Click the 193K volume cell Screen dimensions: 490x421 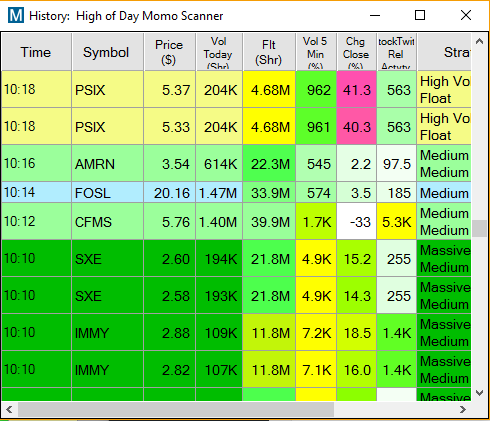(219, 296)
